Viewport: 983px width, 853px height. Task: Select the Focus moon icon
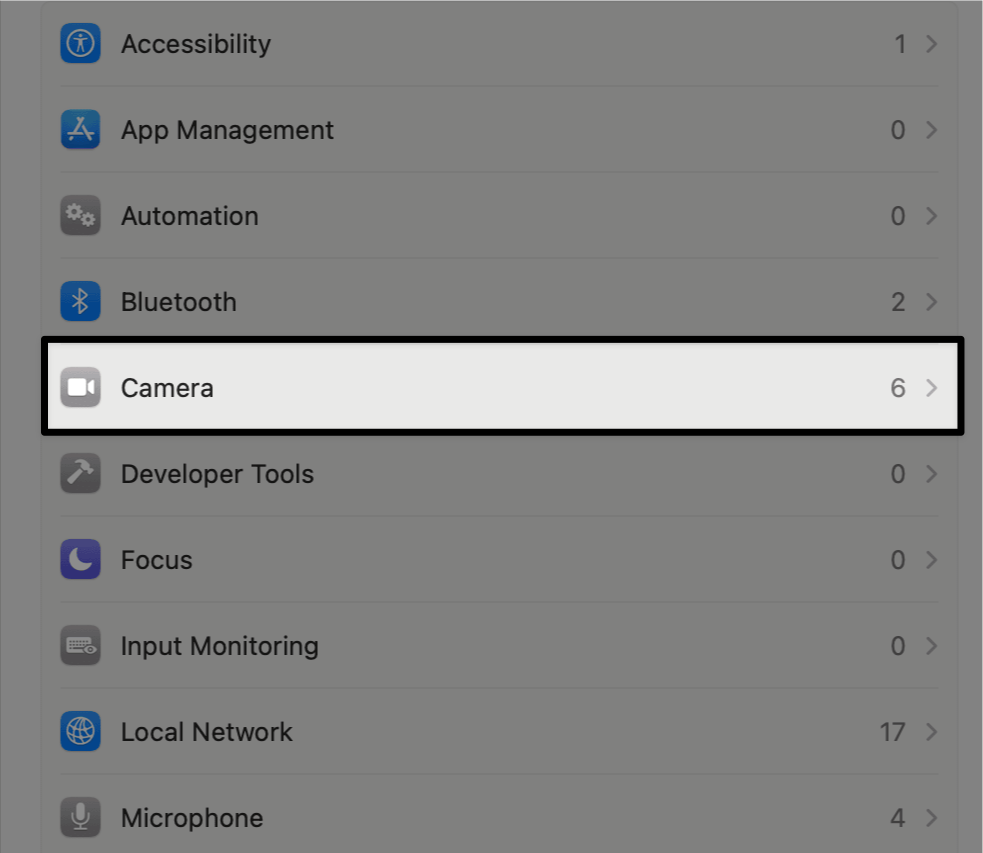click(80, 559)
